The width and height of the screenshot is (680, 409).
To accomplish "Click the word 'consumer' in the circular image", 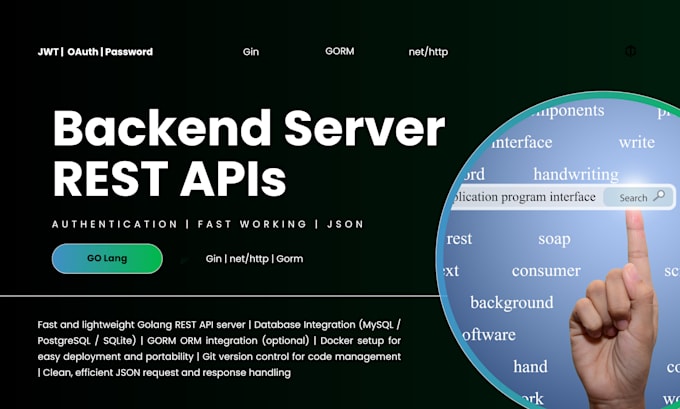I will coord(546,271).
